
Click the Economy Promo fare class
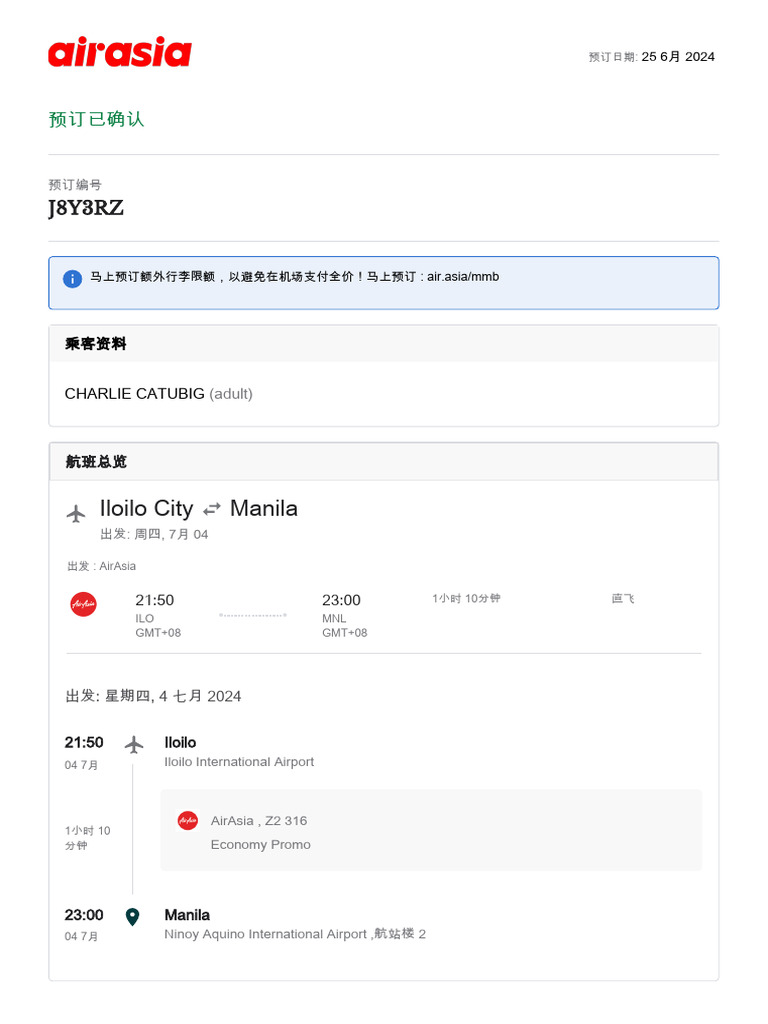click(x=261, y=845)
